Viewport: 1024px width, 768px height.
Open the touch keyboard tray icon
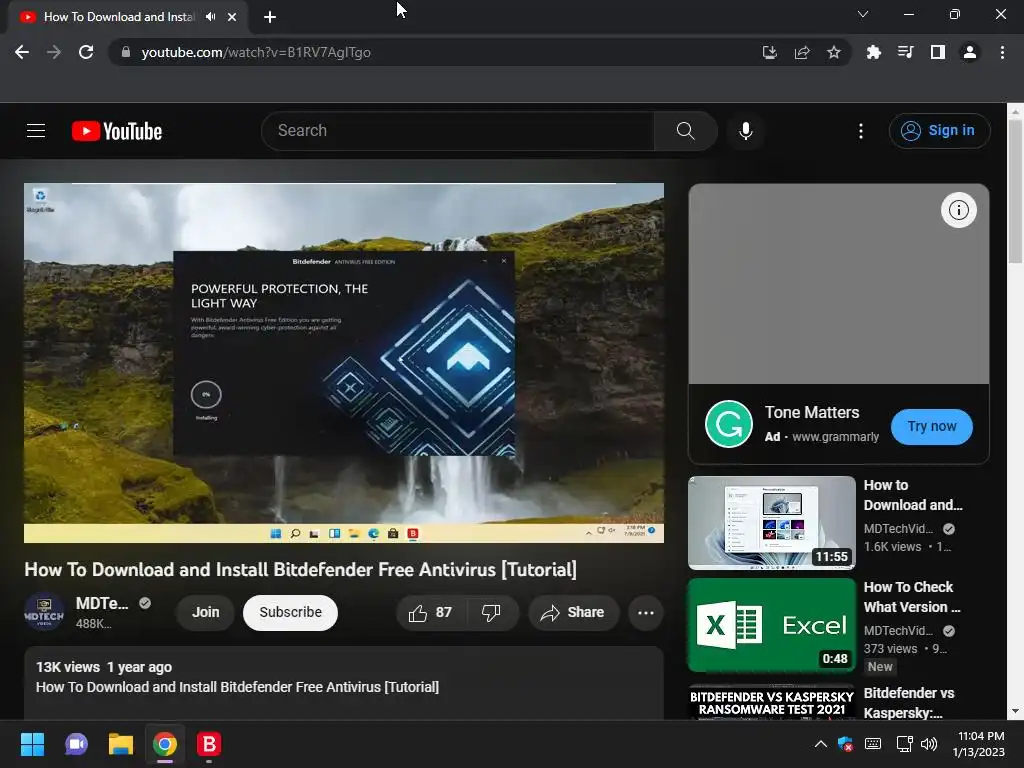point(872,744)
